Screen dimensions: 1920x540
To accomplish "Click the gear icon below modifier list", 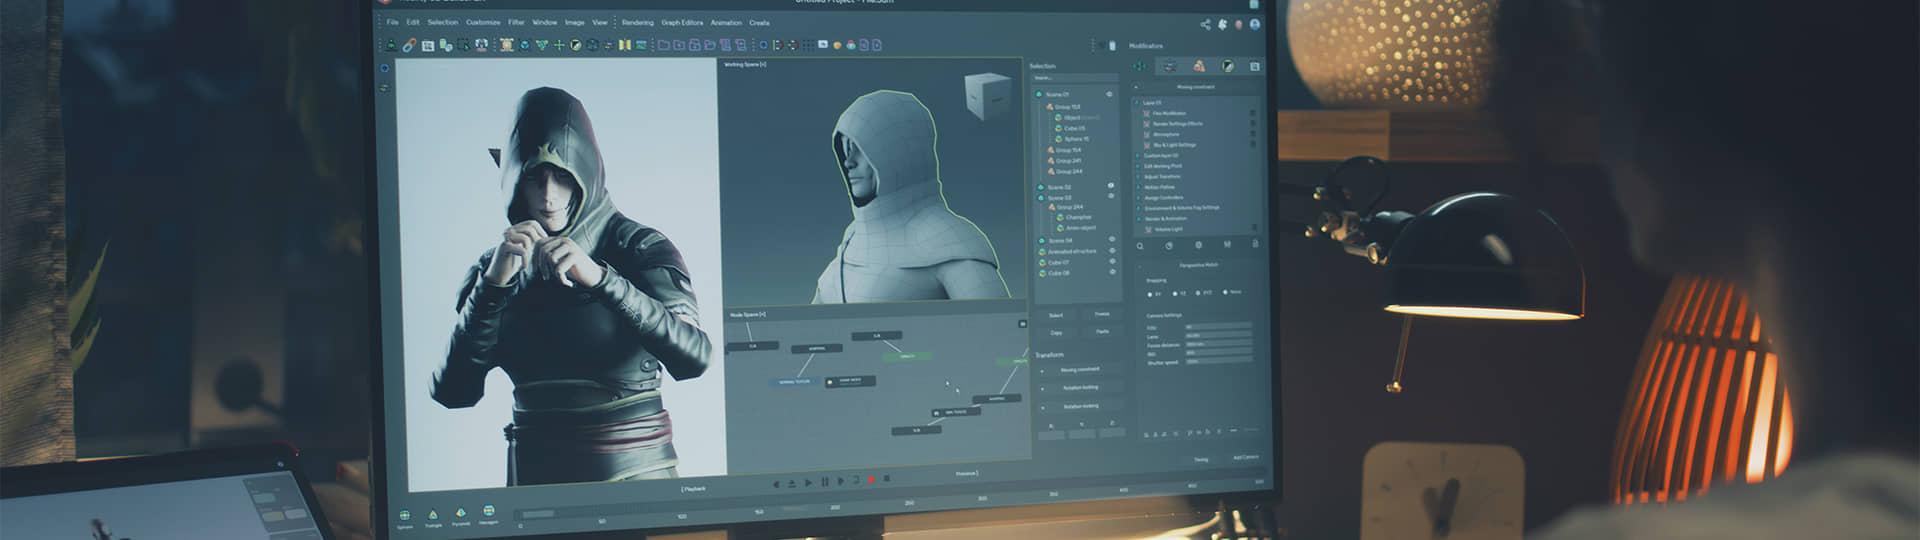I will point(1198,245).
